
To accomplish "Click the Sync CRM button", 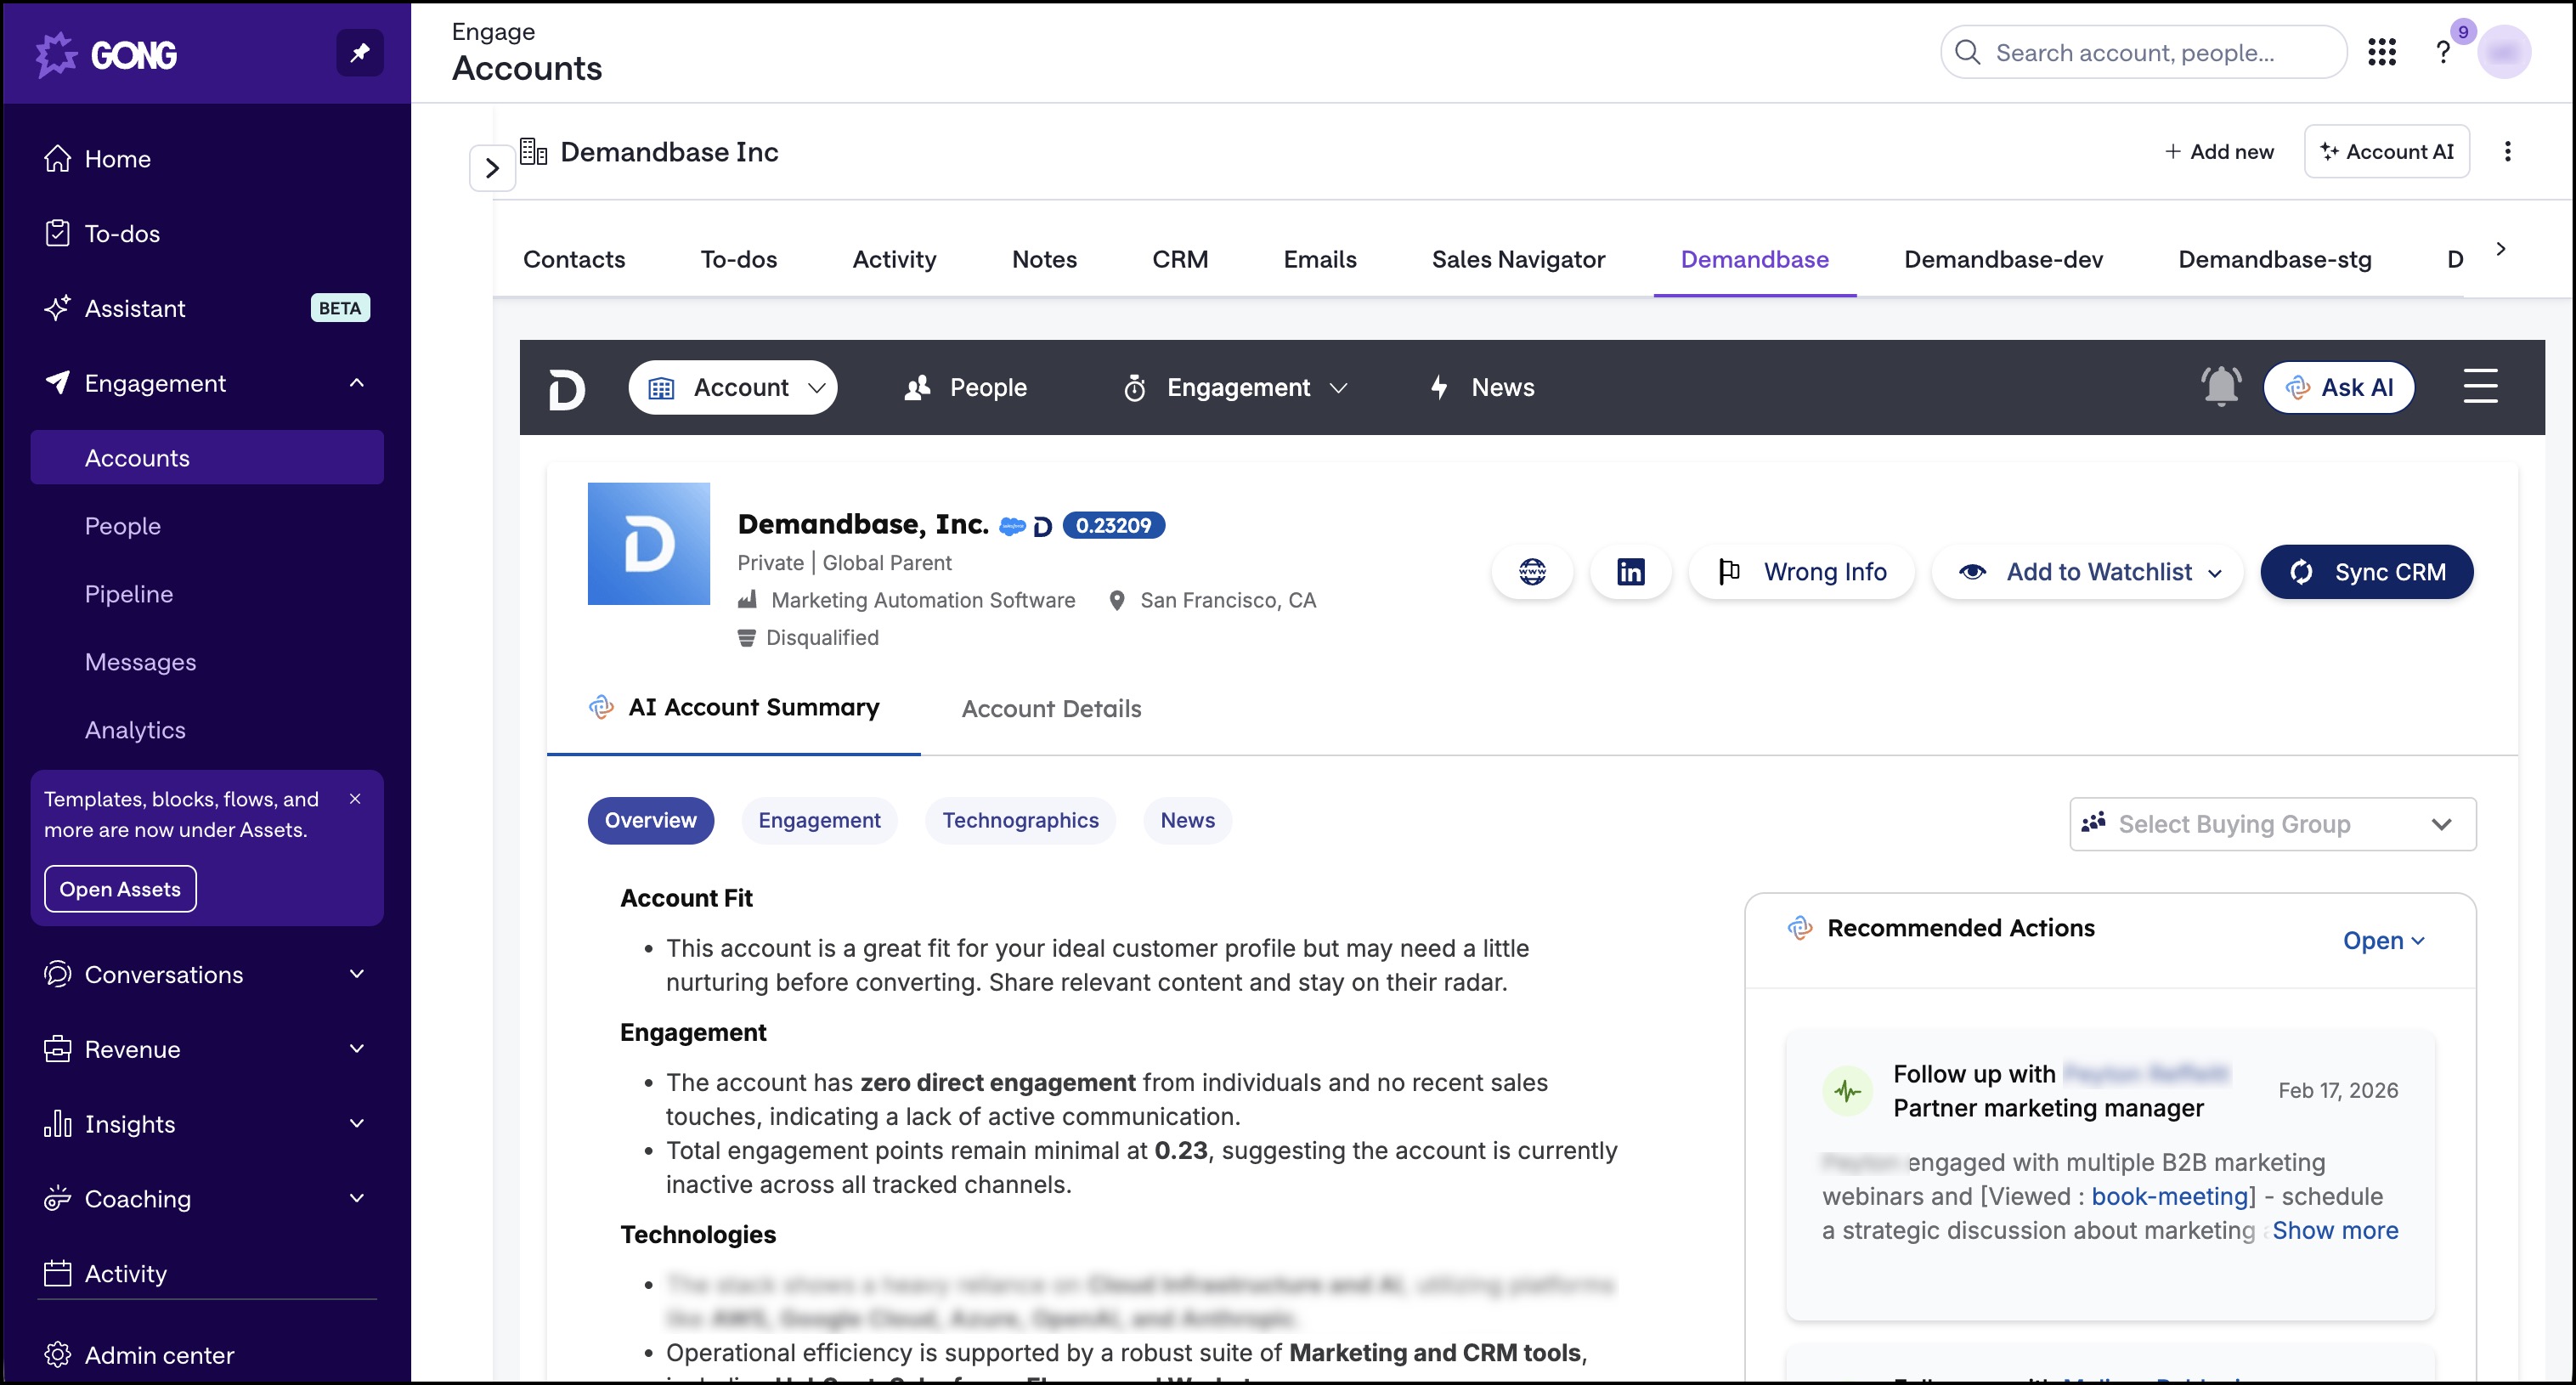I will click(x=2367, y=572).
